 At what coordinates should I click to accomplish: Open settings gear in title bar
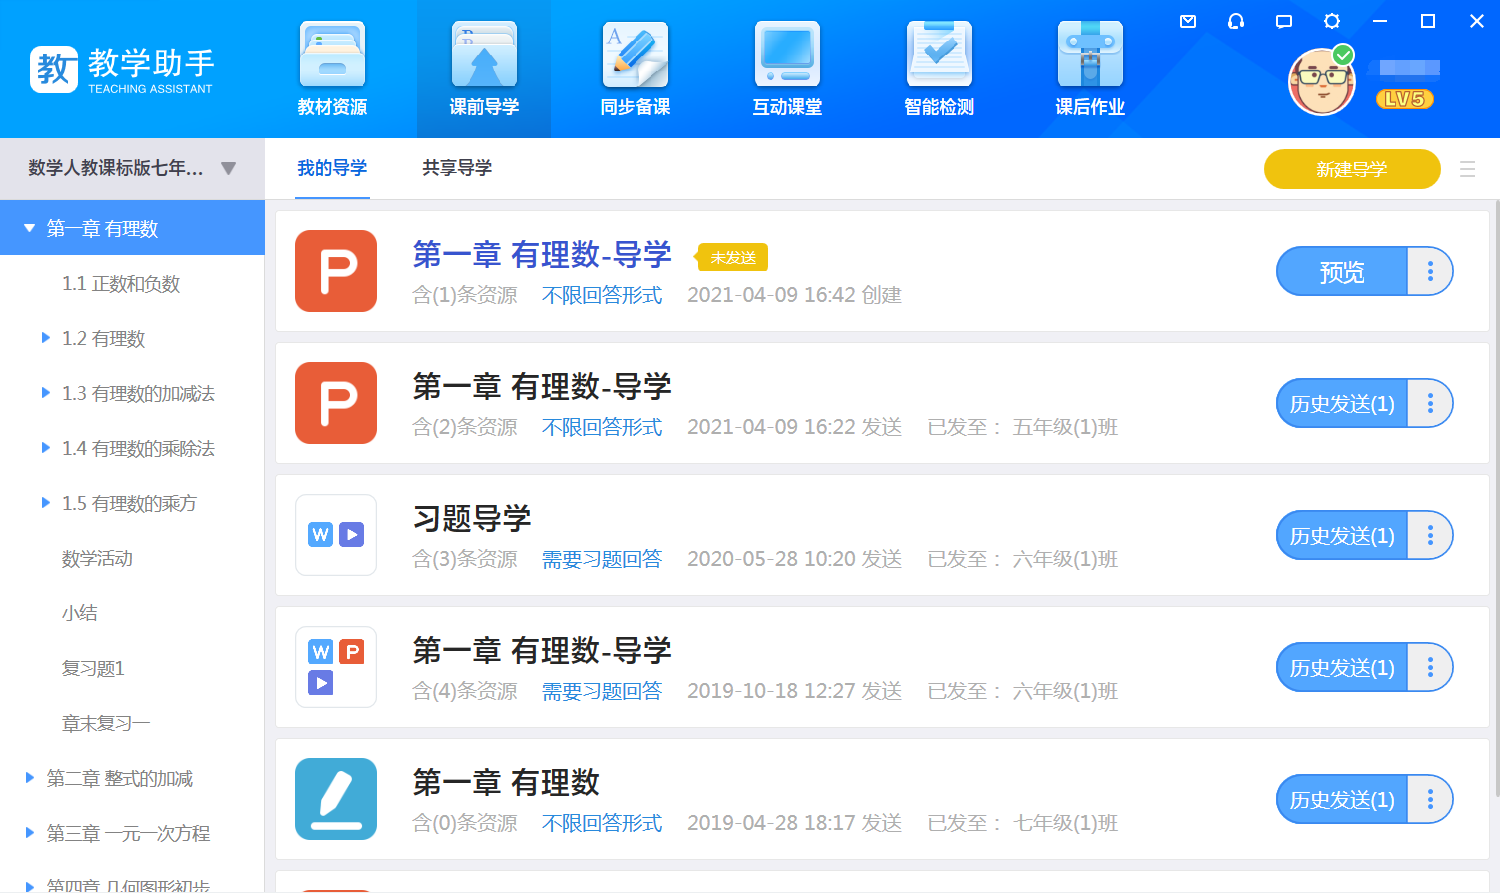[1332, 21]
